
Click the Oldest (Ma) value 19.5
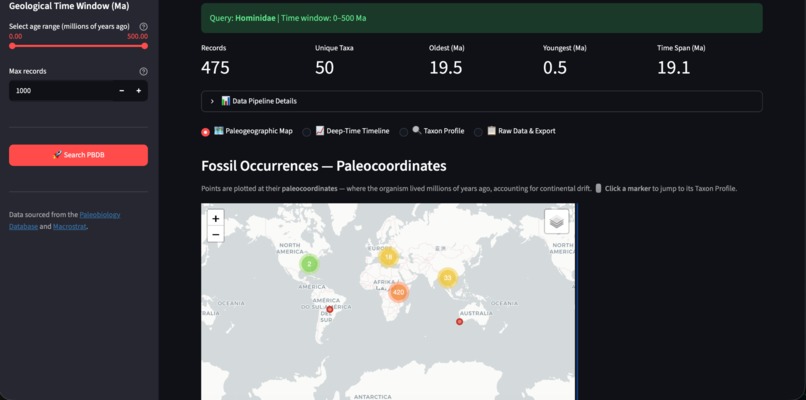445,67
